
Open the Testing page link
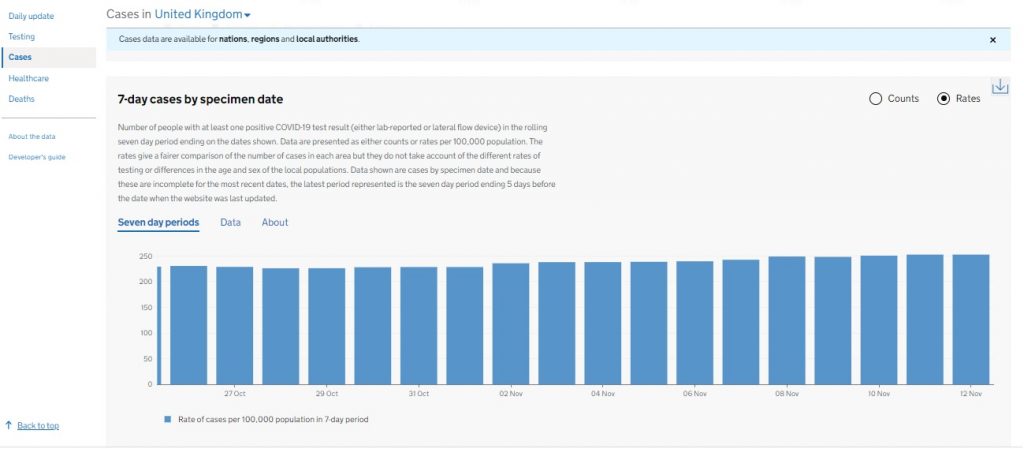21,36
